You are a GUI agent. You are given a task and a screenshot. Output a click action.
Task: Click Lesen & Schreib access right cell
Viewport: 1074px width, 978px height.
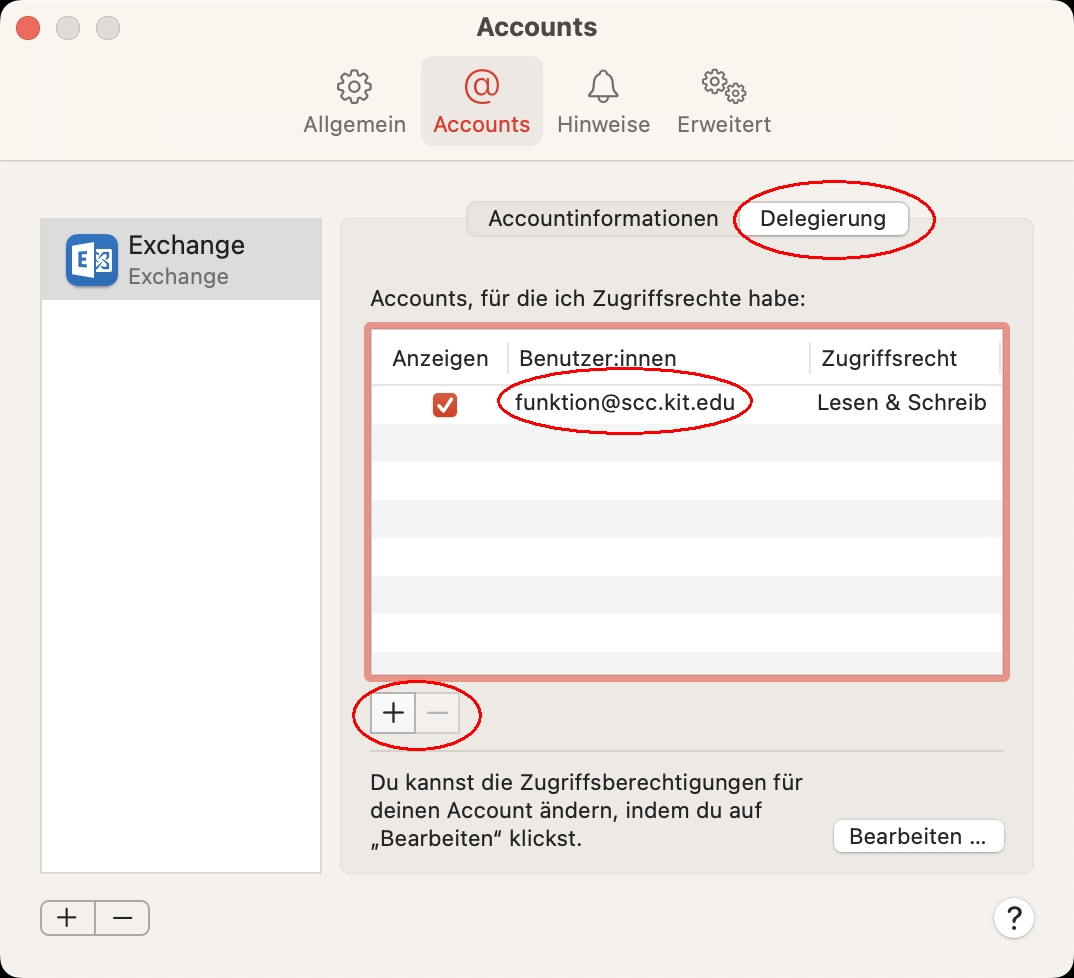tap(901, 403)
